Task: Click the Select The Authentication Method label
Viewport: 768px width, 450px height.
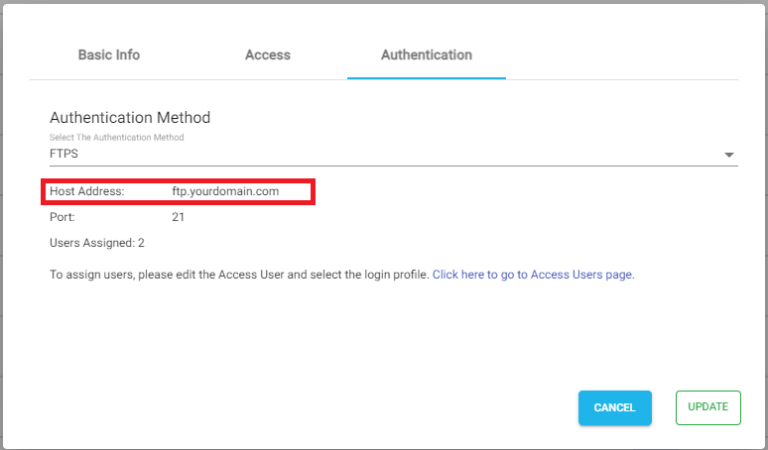Action: point(117,138)
